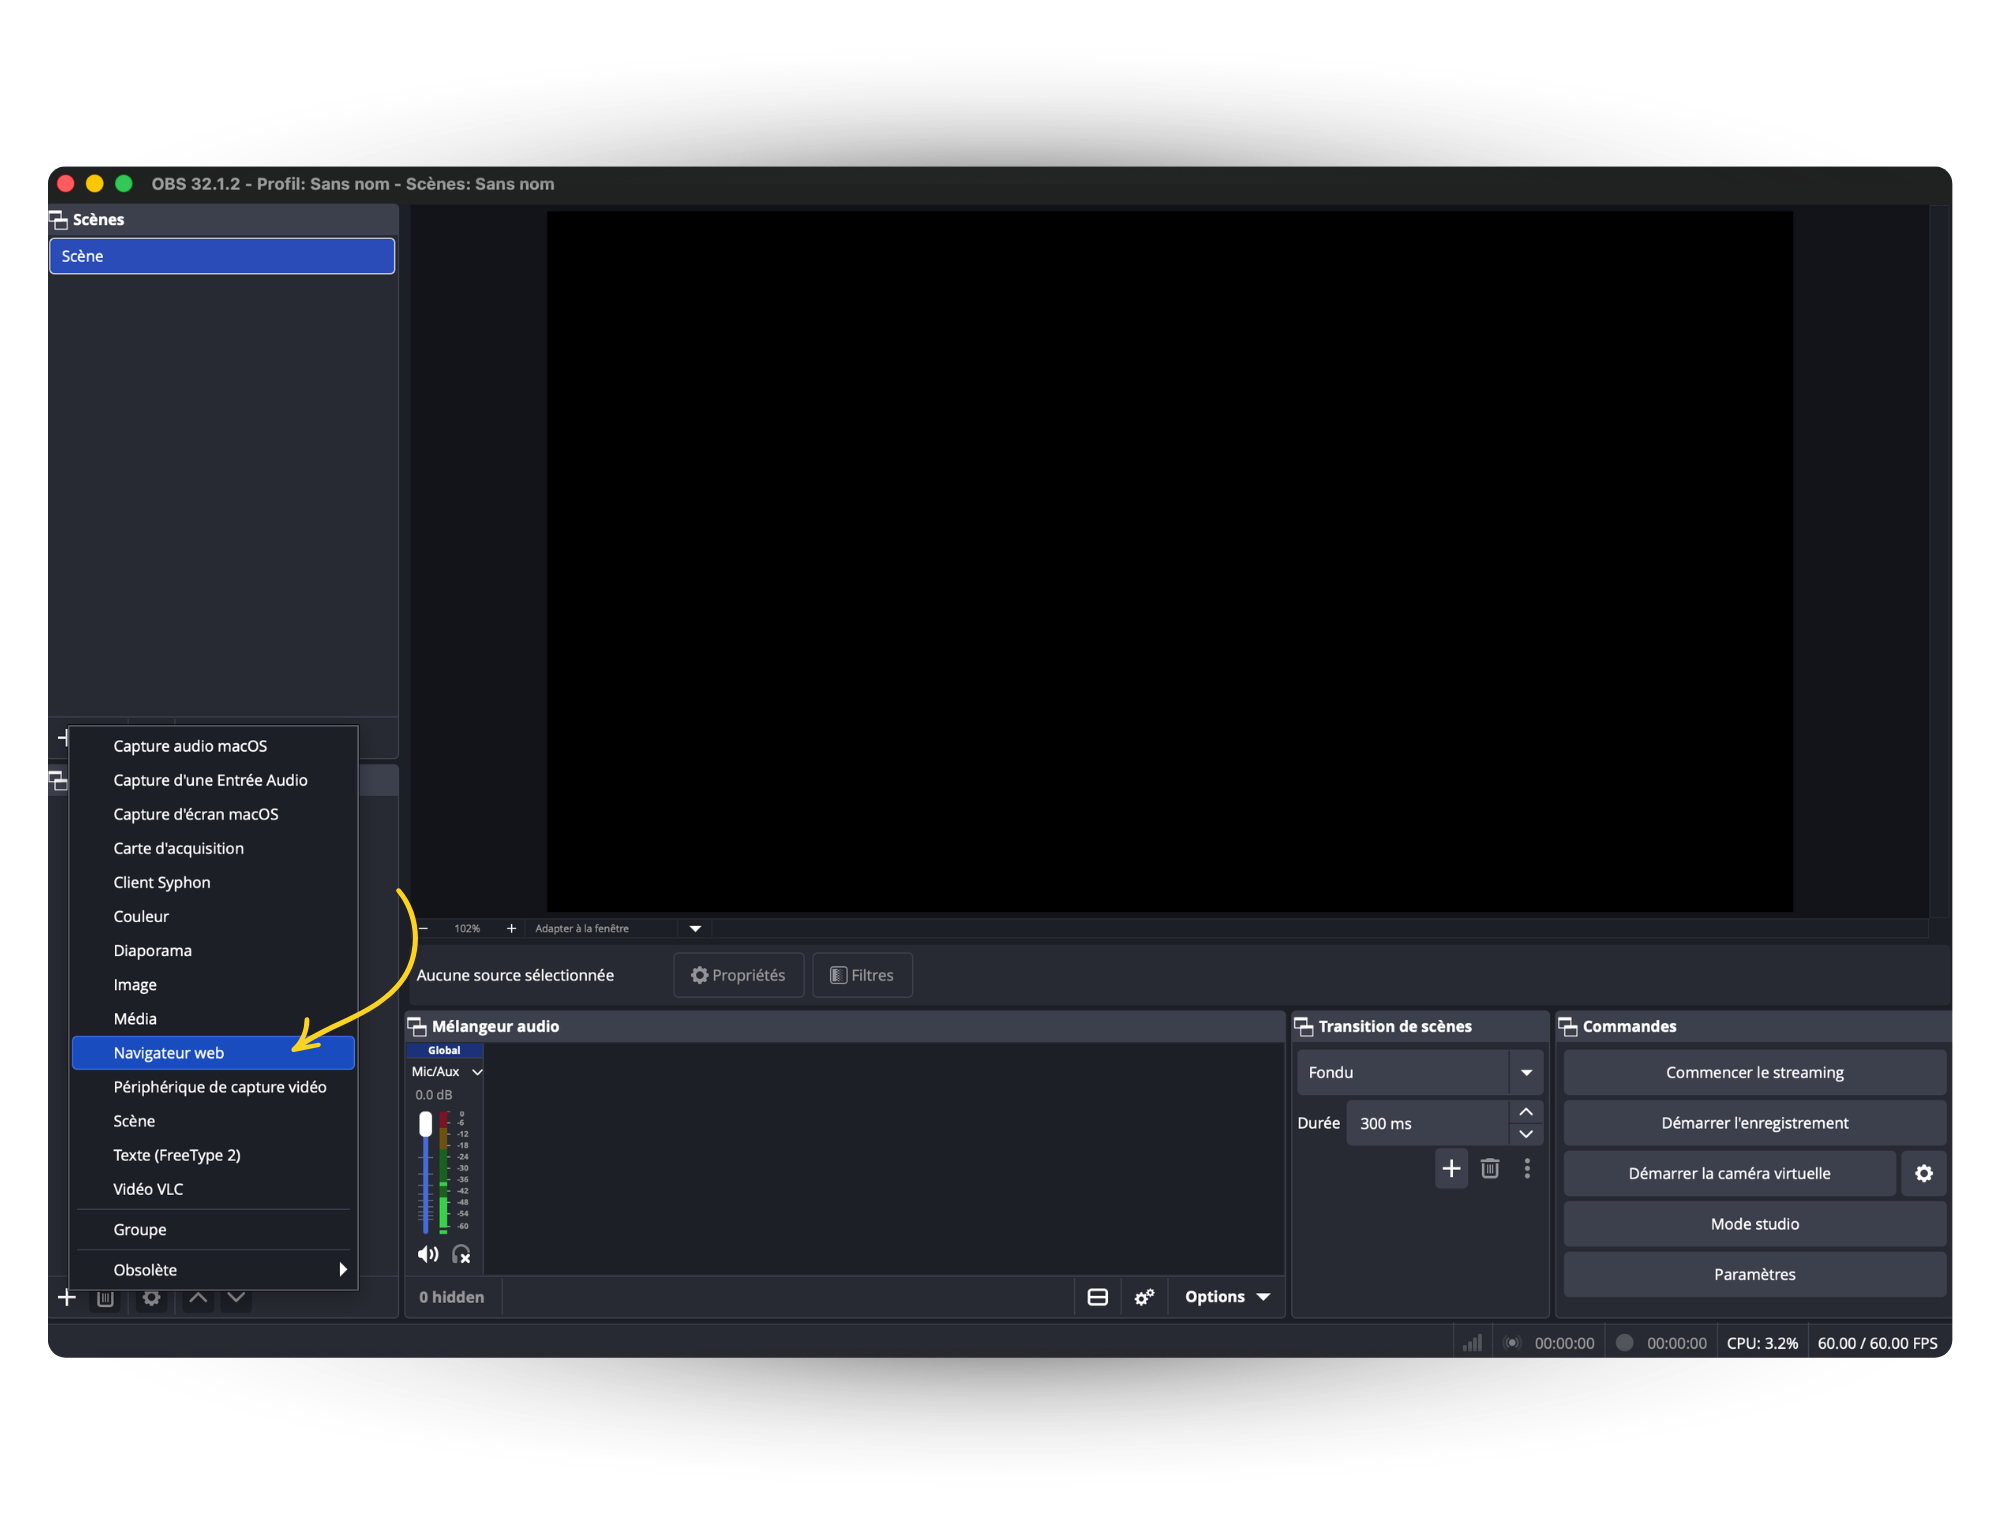Screen dimensions: 2000x1524
Task: Open Paramètres from Commandes panel
Action: 1754,1274
